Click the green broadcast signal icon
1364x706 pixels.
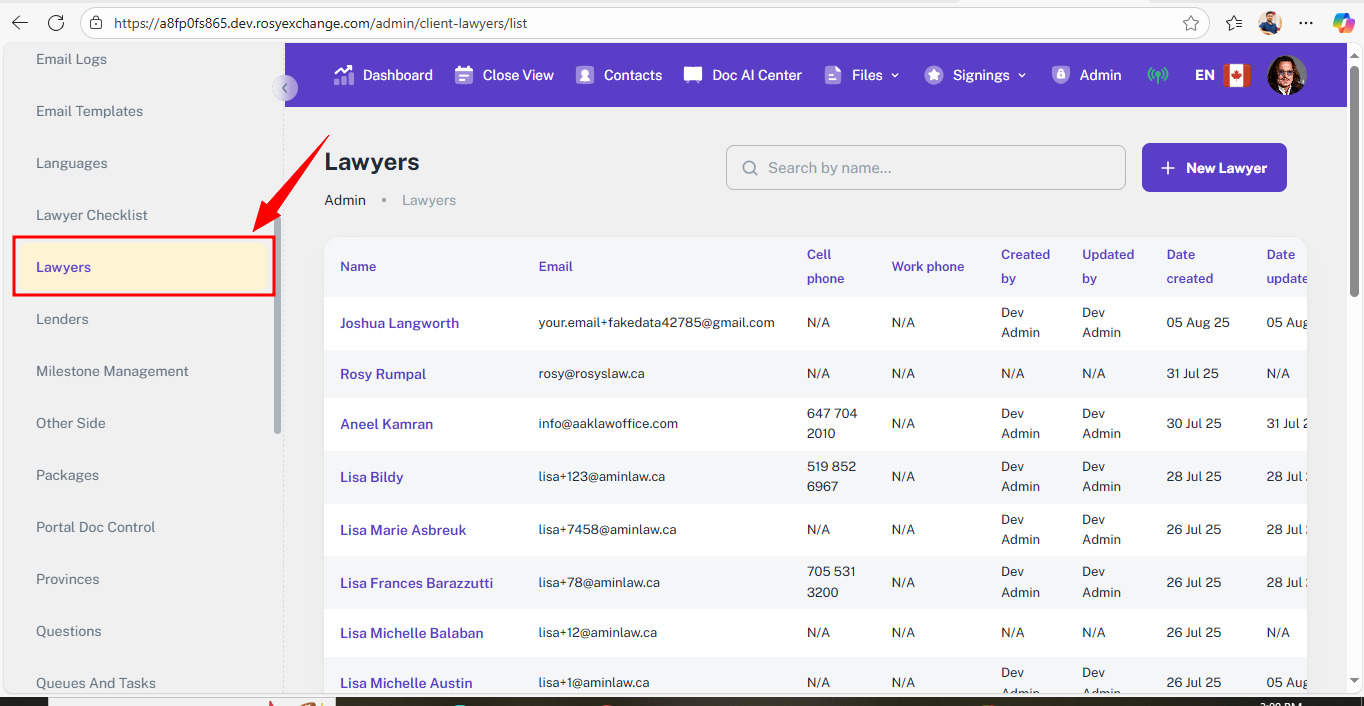click(x=1157, y=75)
